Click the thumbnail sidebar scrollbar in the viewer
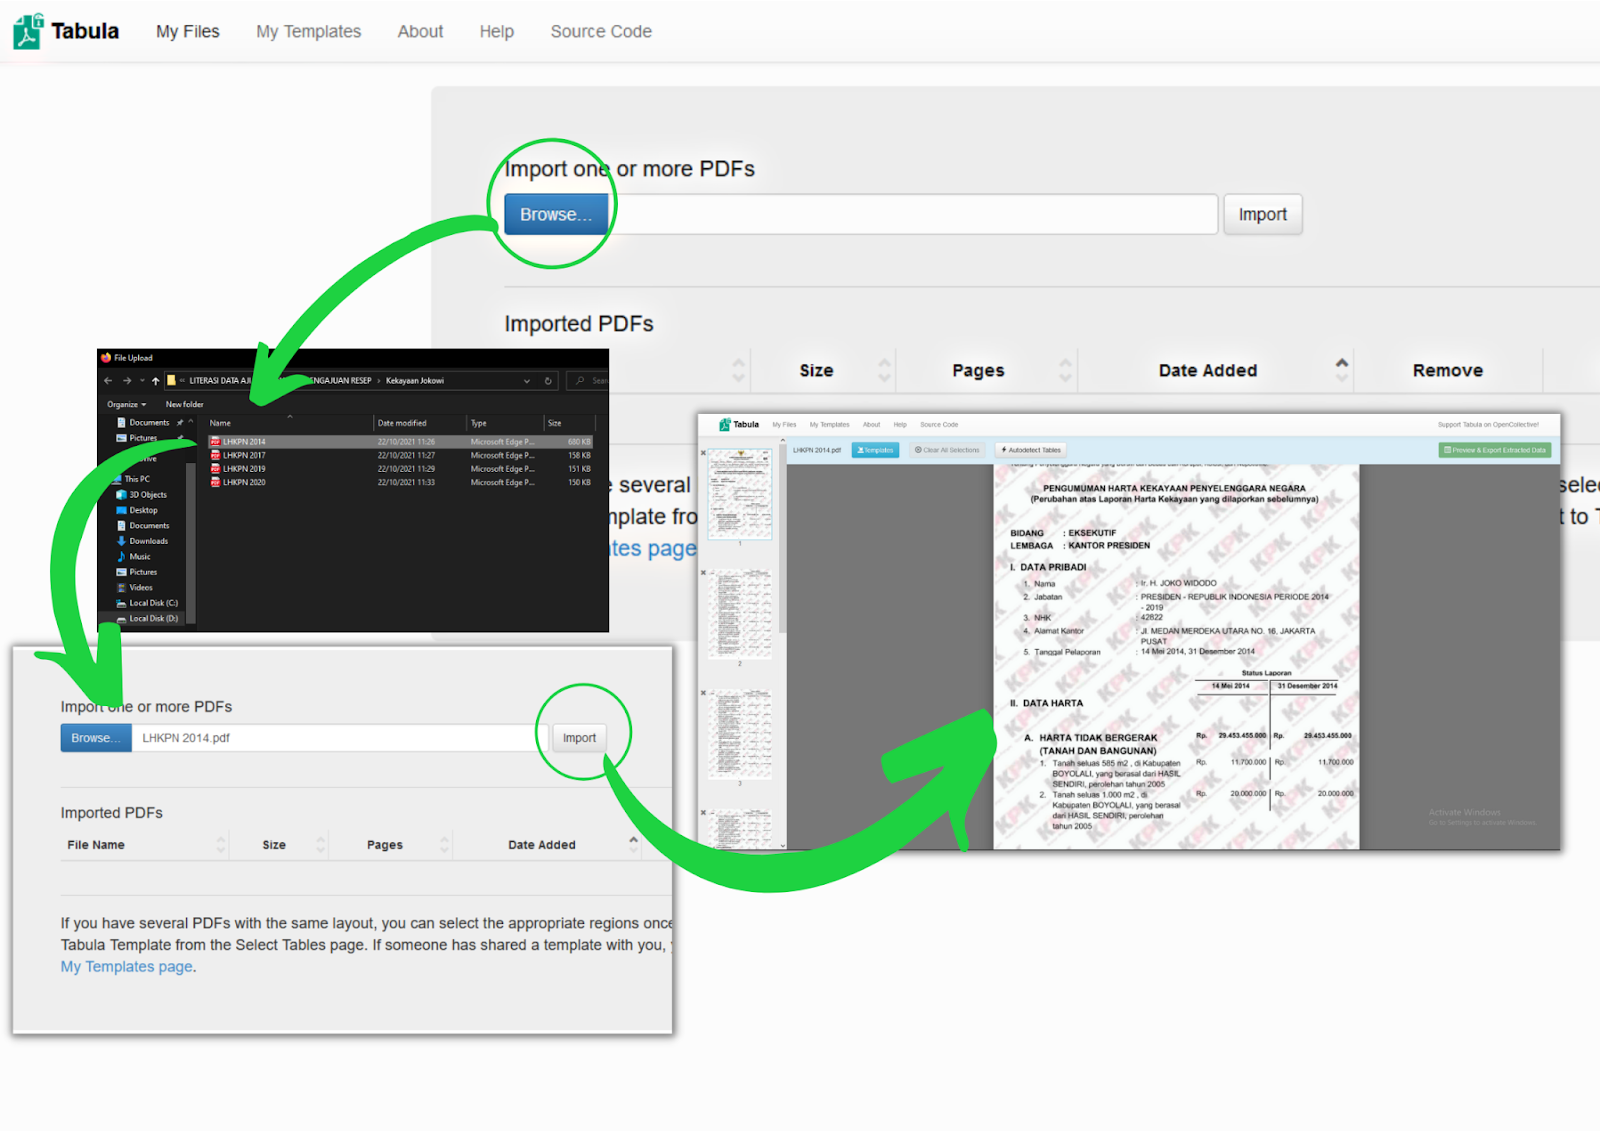This screenshot has height=1131, width=1600. (x=782, y=540)
